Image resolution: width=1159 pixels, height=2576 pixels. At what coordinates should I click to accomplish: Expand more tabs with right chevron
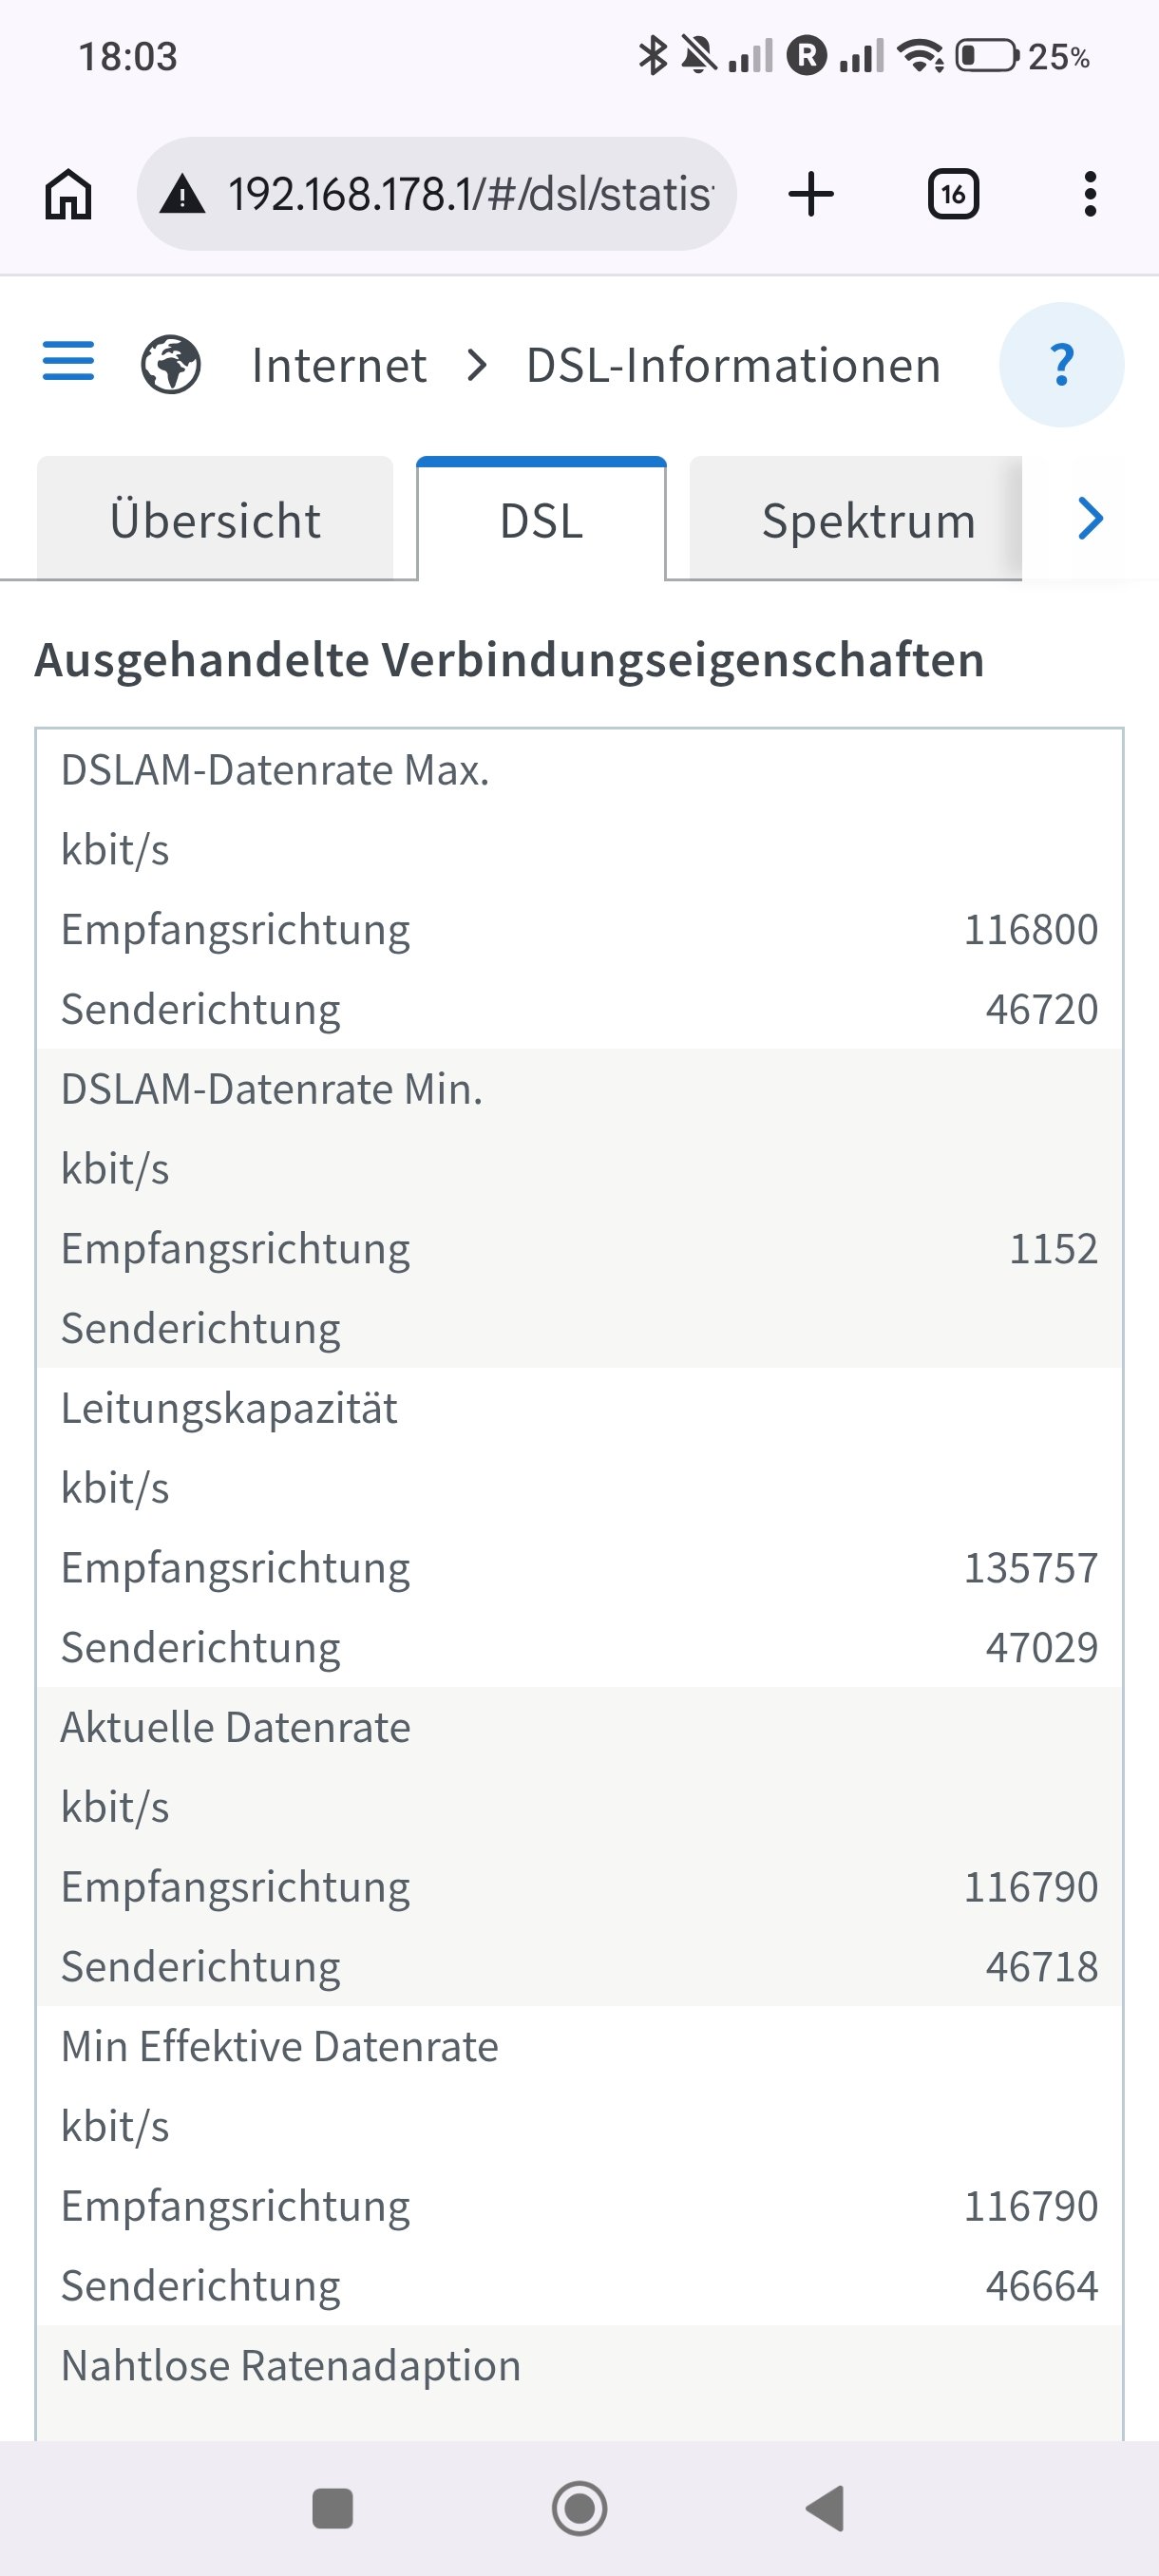(1090, 518)
